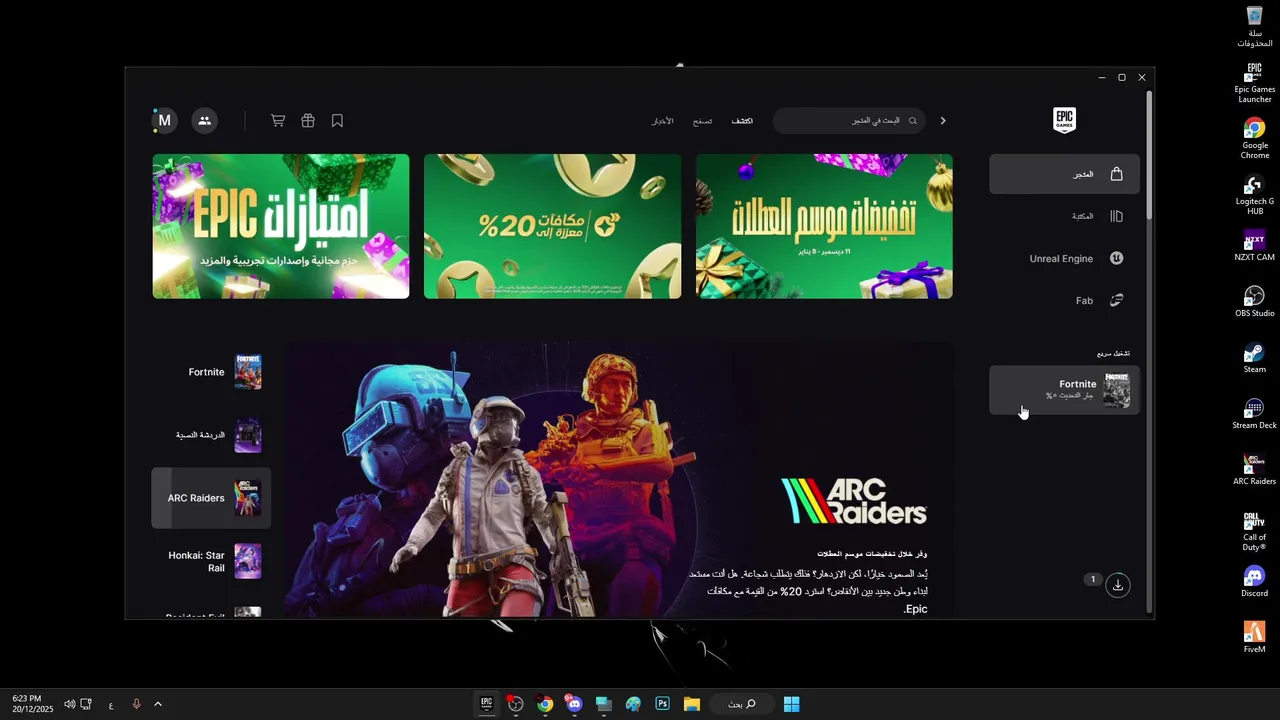
Task: Open FiveM desktop icon
Action: pos(1254,638)
